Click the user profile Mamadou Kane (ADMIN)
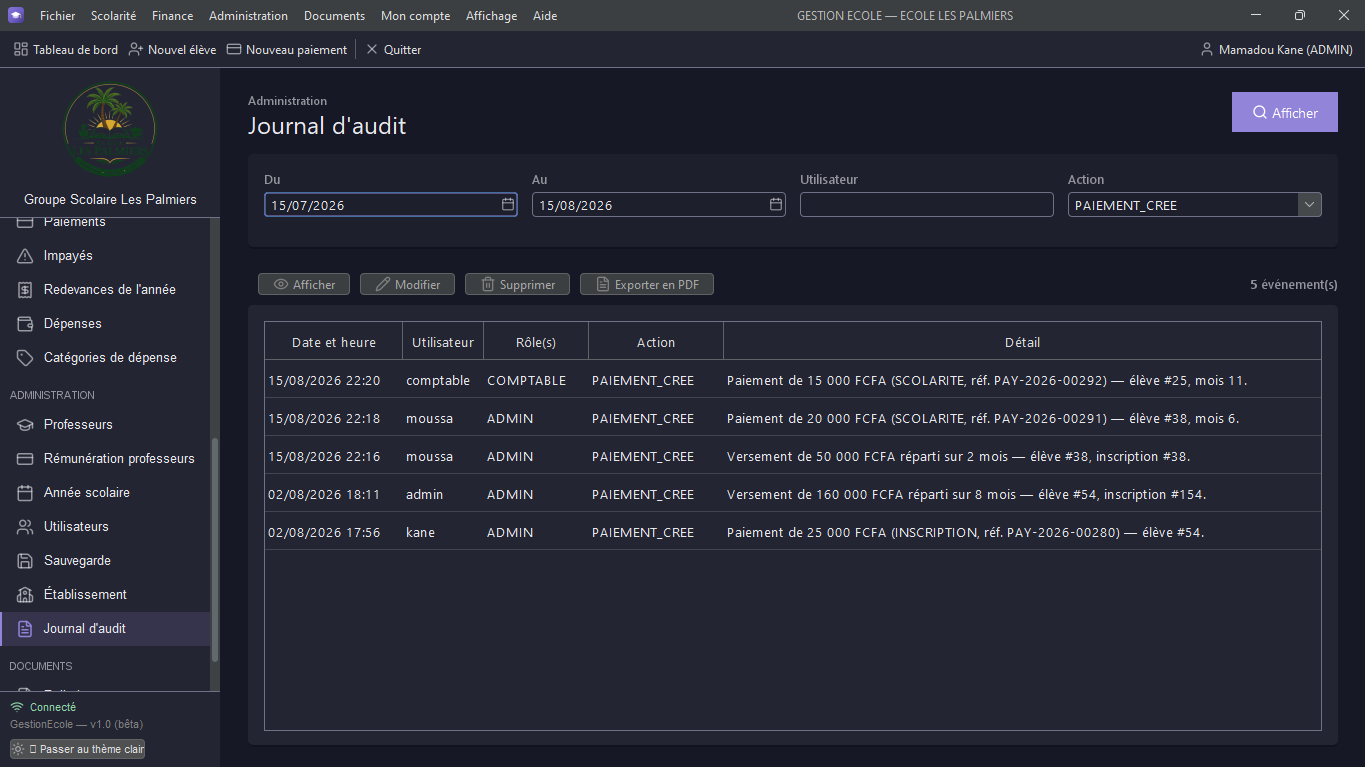 tap(1277, 50)
